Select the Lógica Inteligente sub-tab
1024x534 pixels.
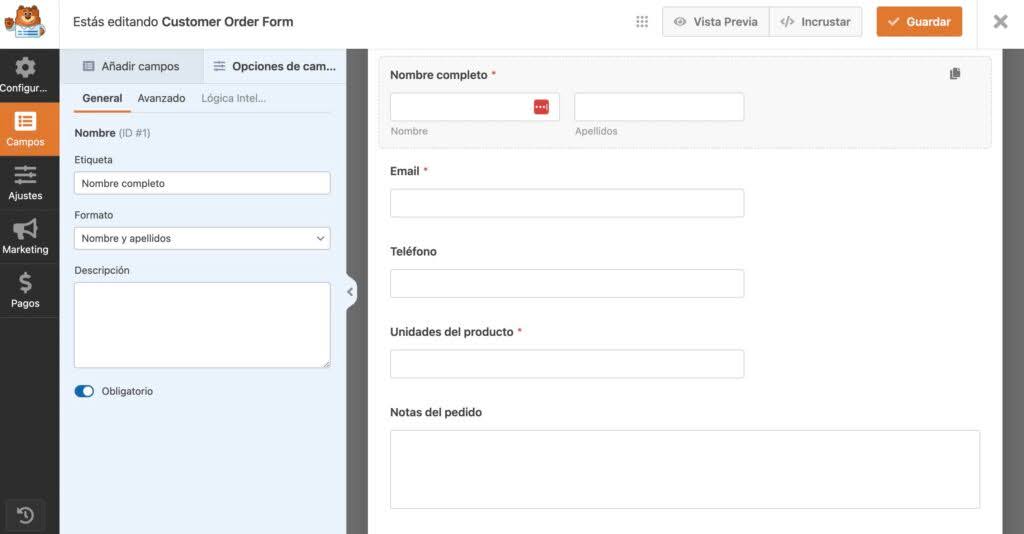pos(233,98)
